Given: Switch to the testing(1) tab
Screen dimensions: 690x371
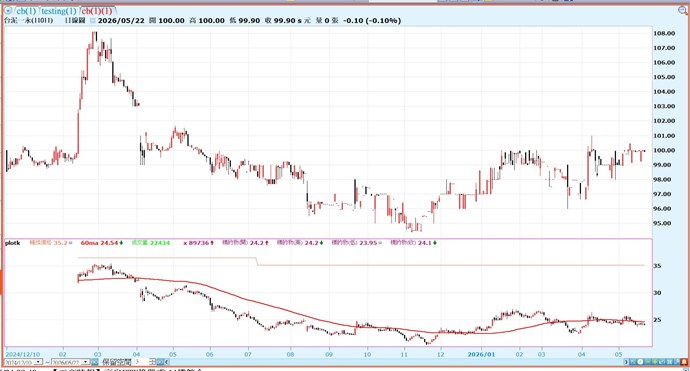Looking at the screenshot, I should 59,11.
